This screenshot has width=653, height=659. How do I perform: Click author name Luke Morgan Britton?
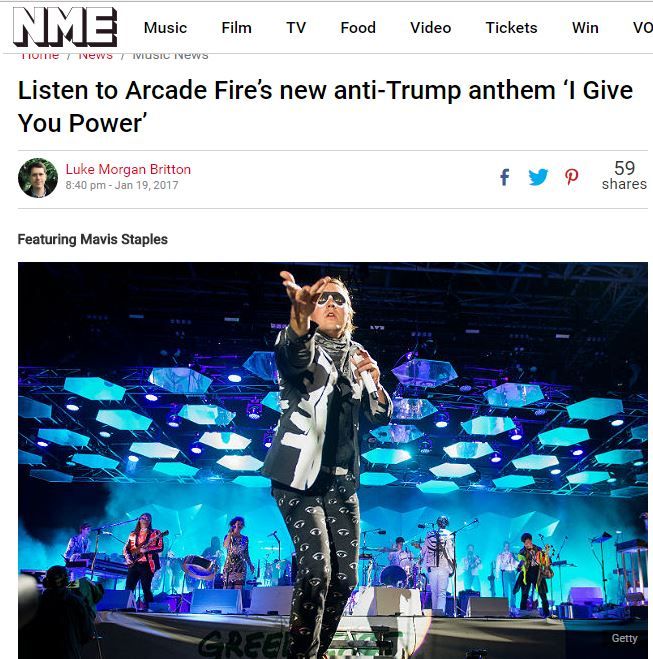pos(128,169)
